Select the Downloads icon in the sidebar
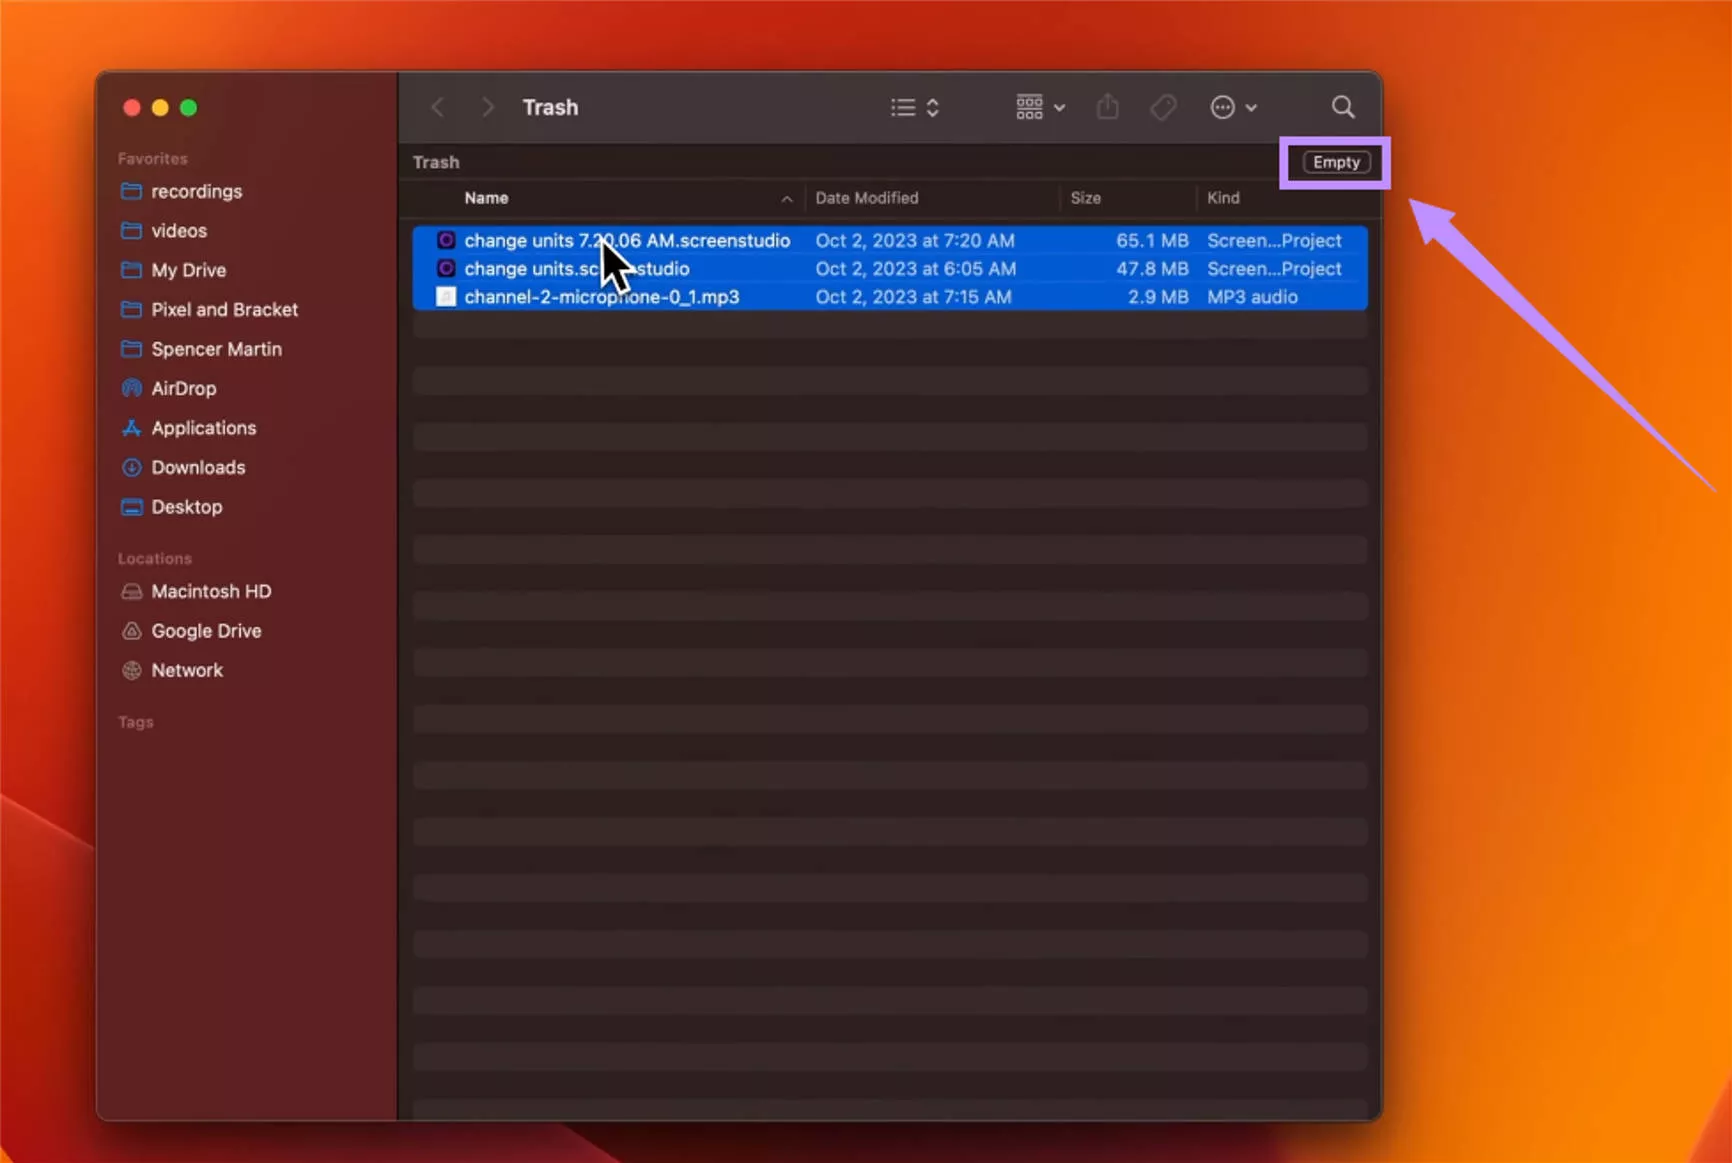This screenshot has height=1163, width=1732. click(132, 467)
